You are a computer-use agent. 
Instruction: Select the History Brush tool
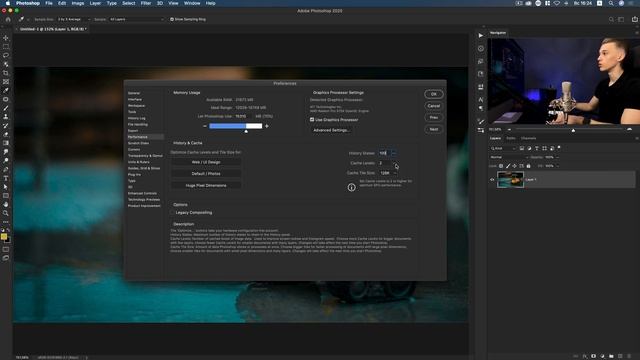tap(6, 126)
